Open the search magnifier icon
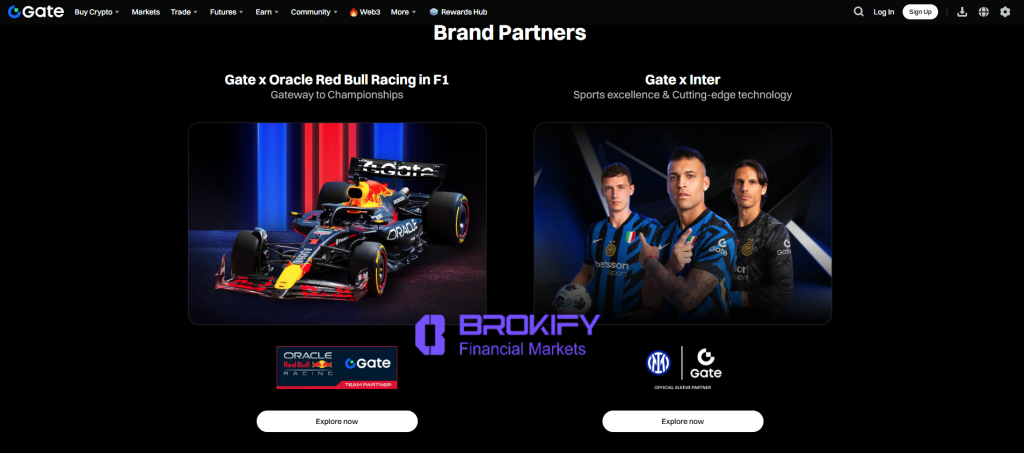 coord(858,12)
